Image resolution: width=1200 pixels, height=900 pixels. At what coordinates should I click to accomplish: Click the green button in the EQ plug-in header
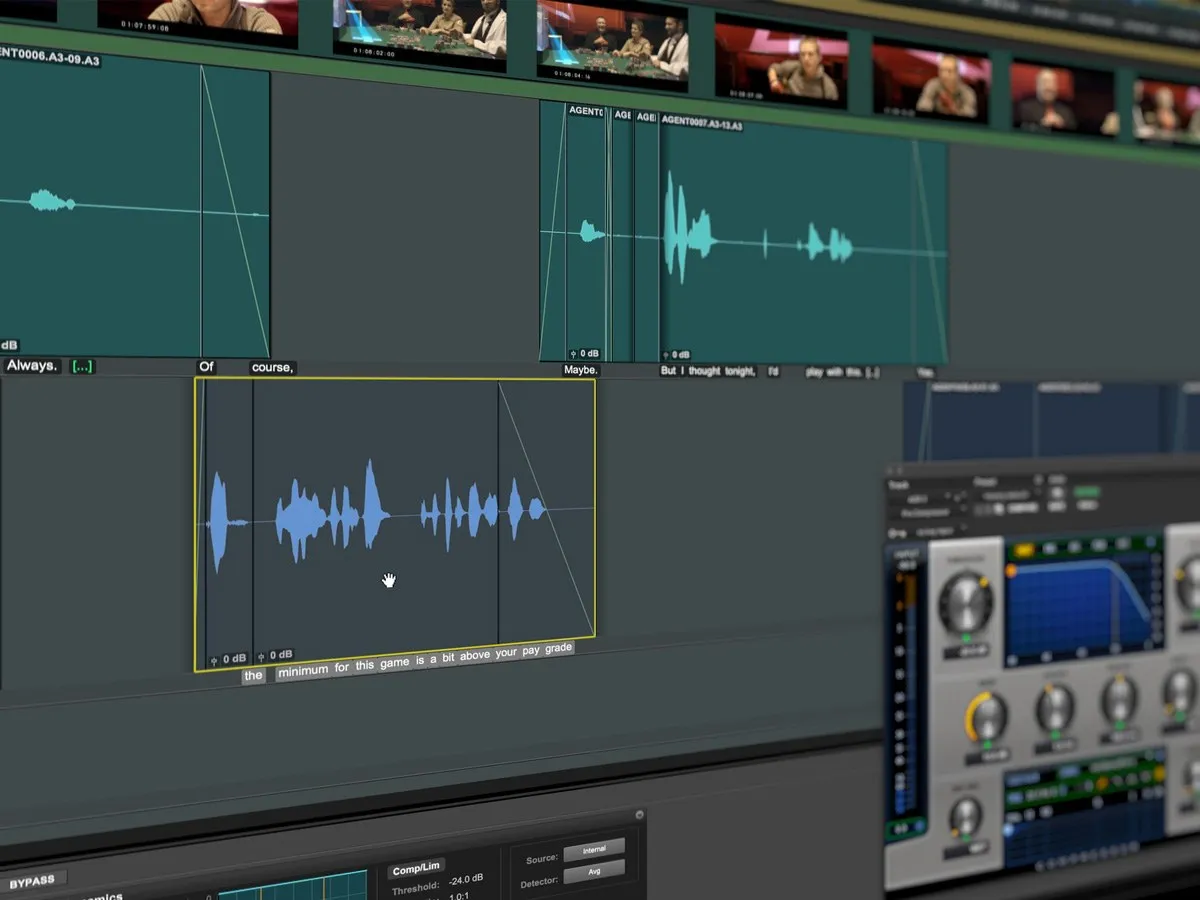[x=1086, y=493]
